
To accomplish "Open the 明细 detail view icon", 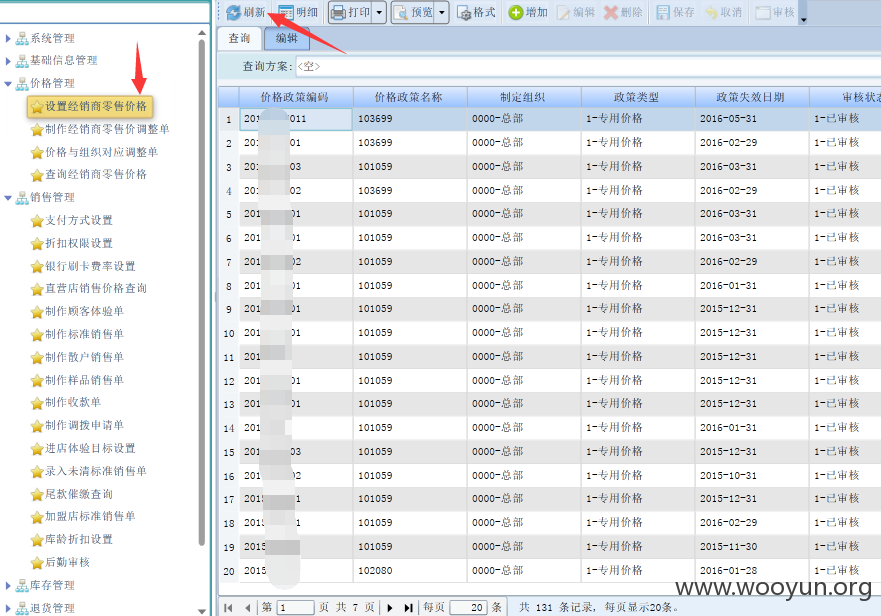I will click(x=285, y=12).
